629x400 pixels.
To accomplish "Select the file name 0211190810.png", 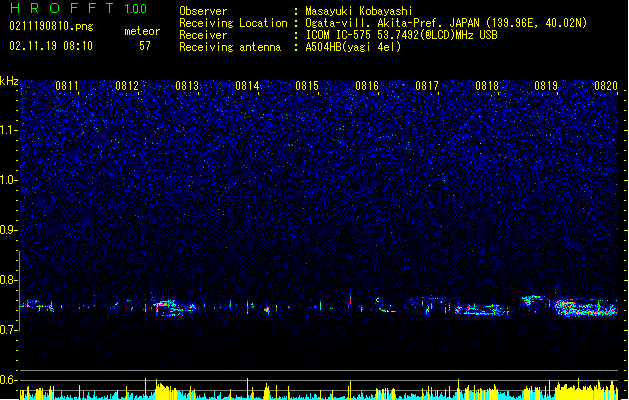I will (x=51, y=26).
